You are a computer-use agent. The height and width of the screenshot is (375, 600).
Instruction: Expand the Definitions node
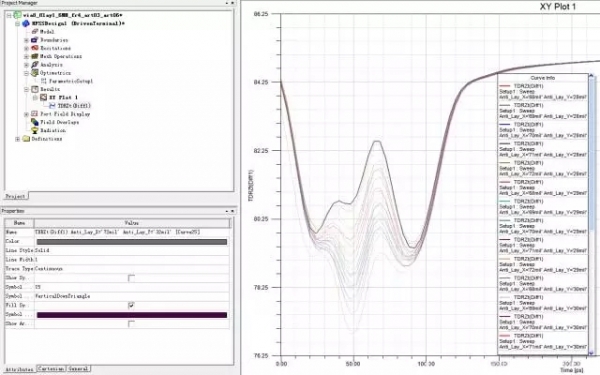[18, 139]
